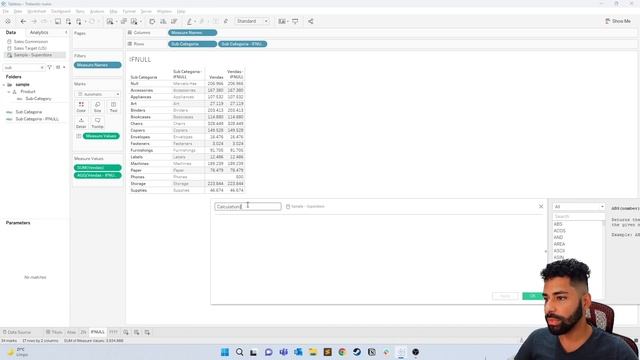Open the File menu

pos(5,11)
